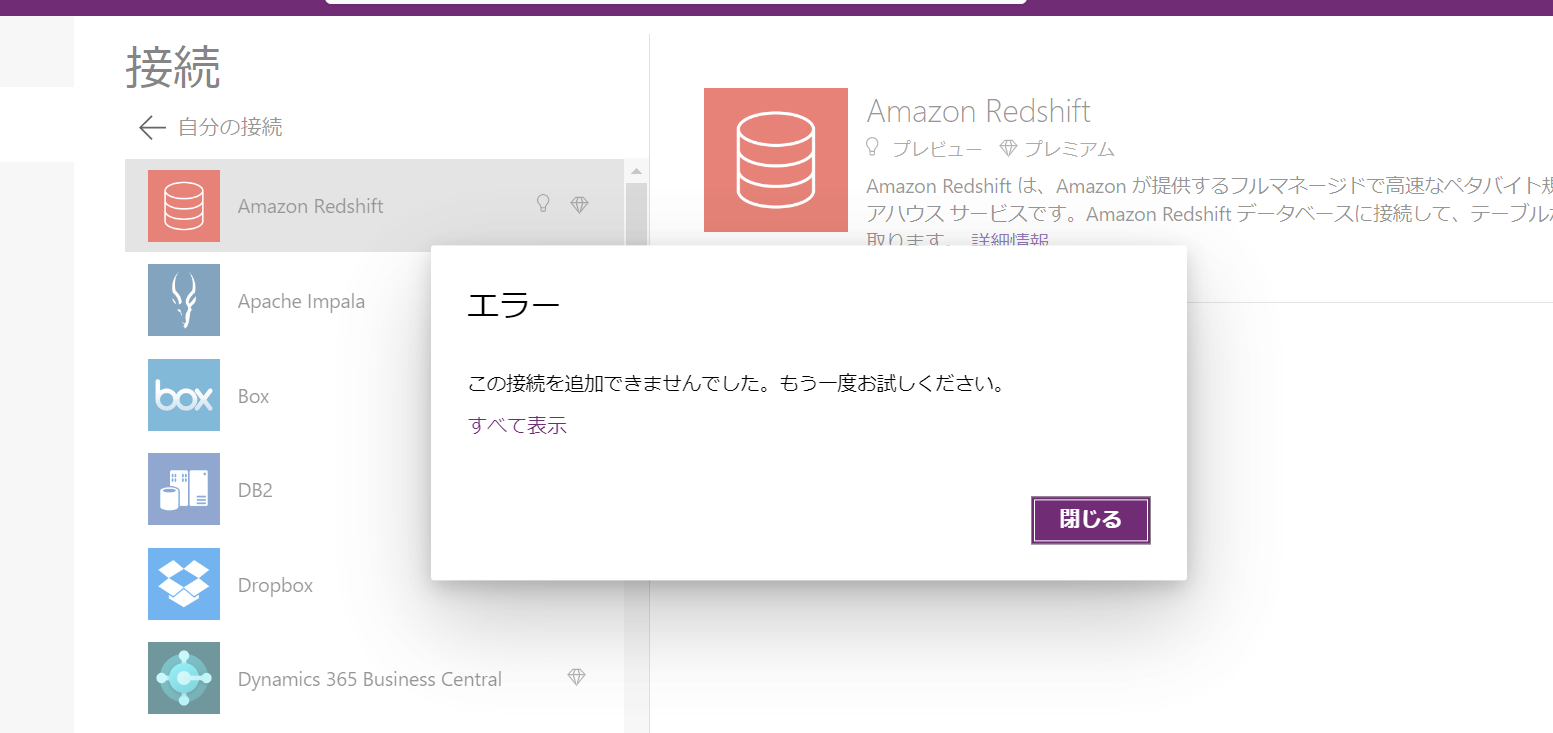Select the Amazon Redshift list icon
Viewport: 1553px width, 733px height.
pyautogui.click(x=184, y=206)
